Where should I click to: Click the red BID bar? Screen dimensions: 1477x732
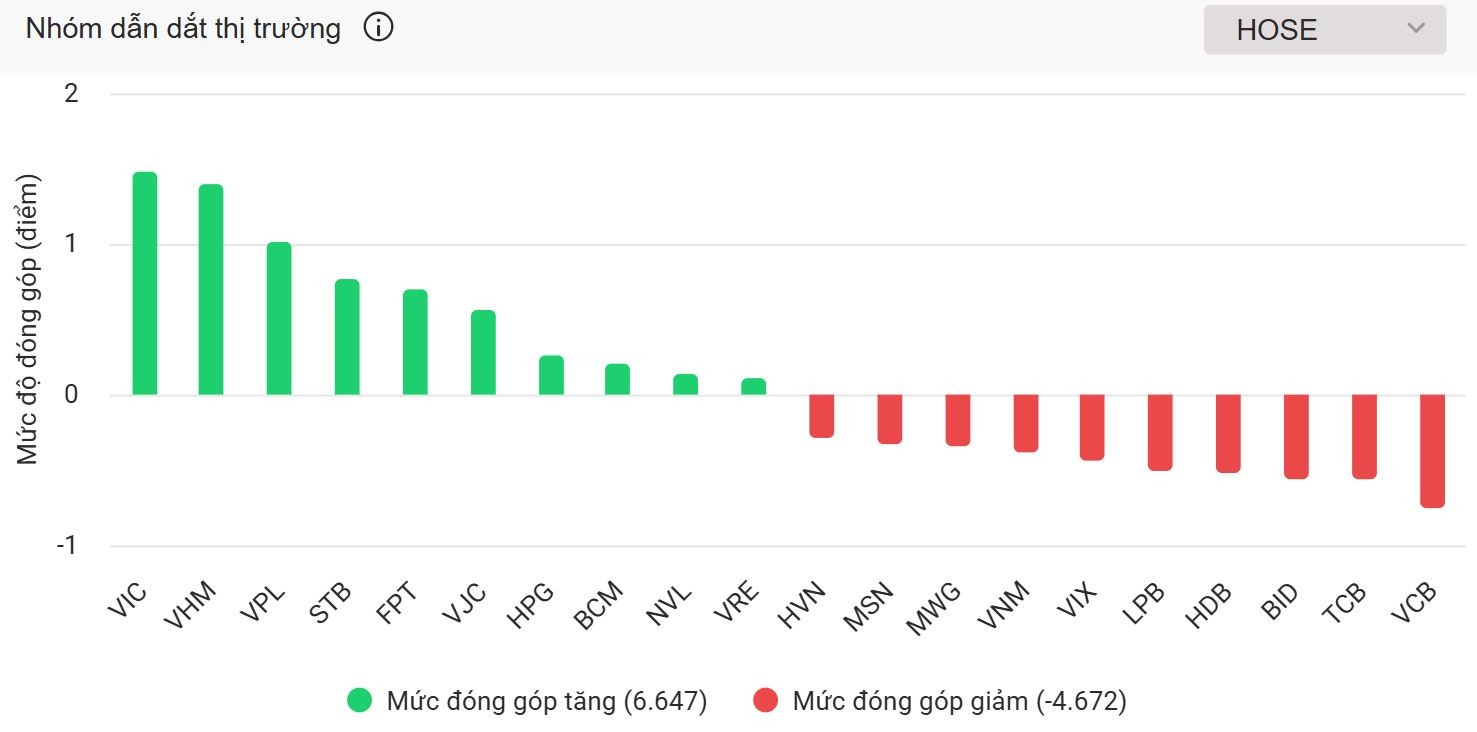[x=1296, y=437]
